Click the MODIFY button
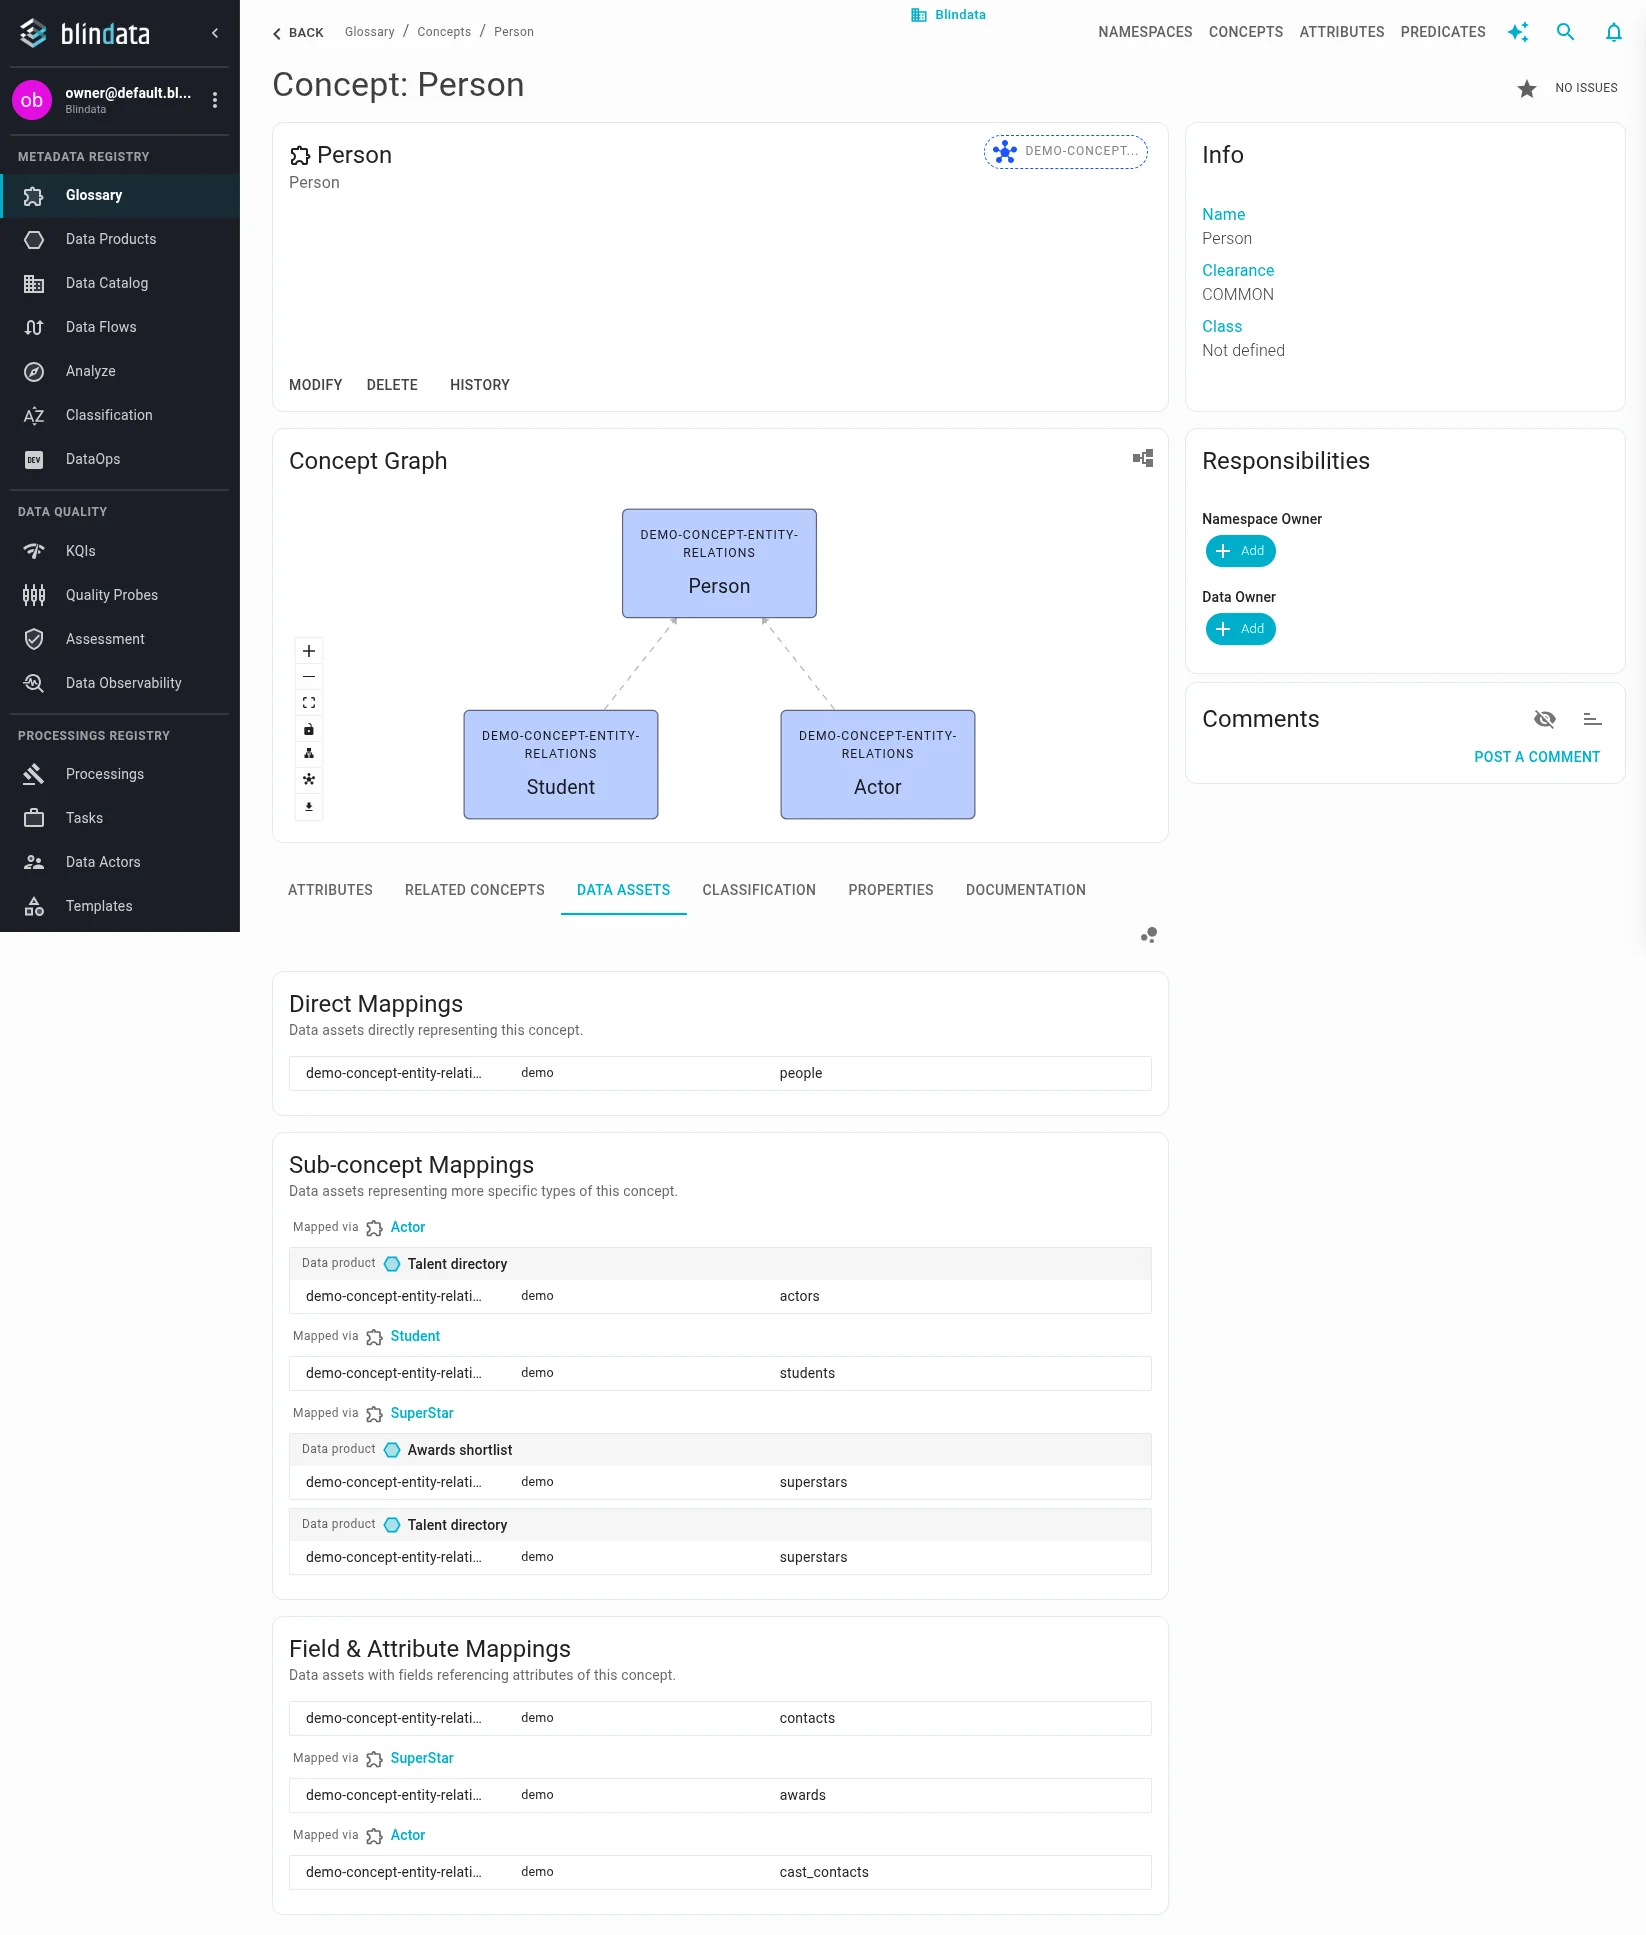This screenshot has height=1935, width=1646. 316,385
